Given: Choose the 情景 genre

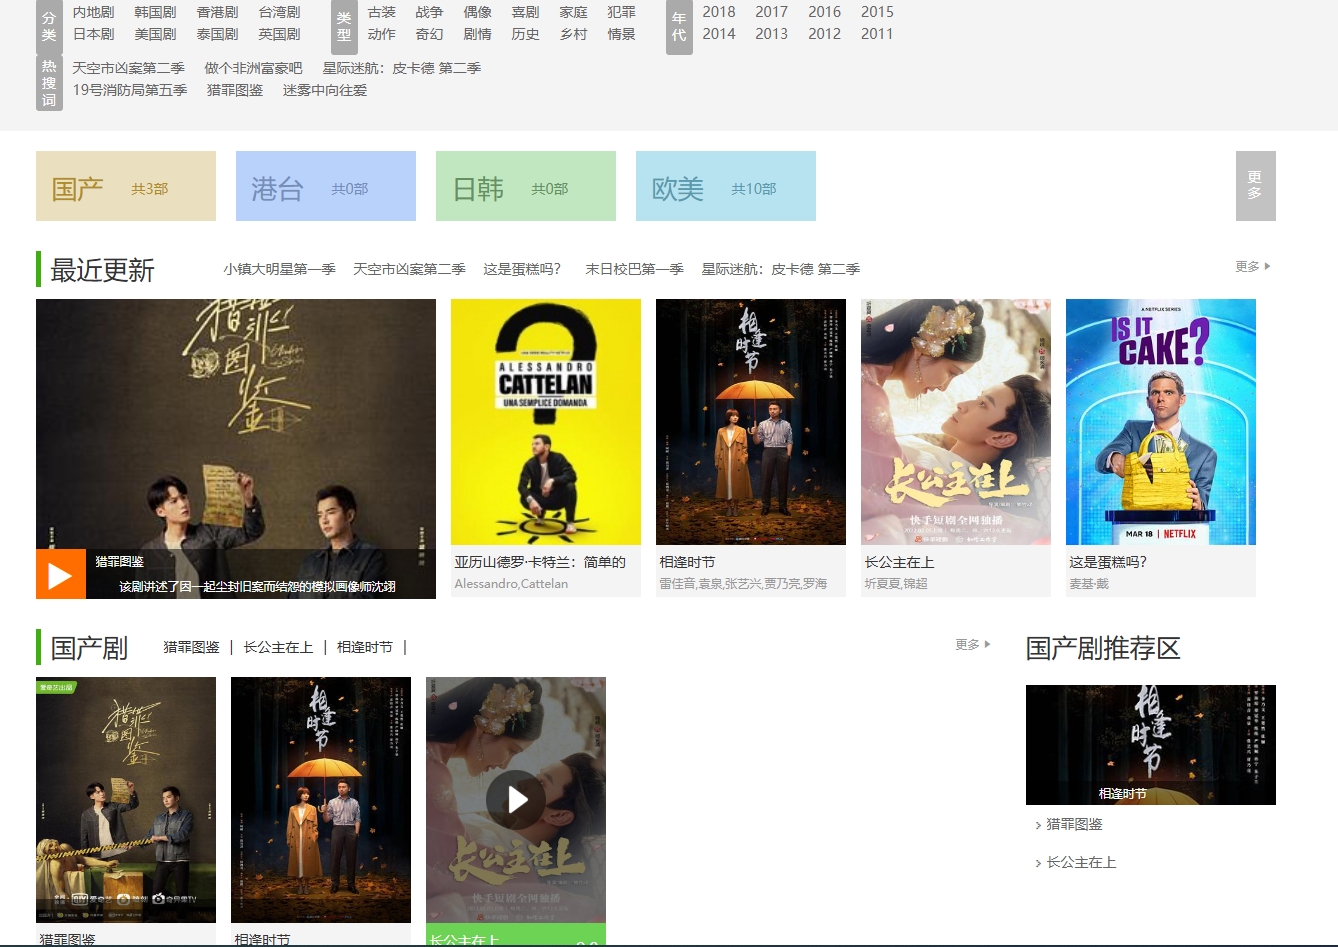Looking at the screenshot, I should [x=622, y=34].
